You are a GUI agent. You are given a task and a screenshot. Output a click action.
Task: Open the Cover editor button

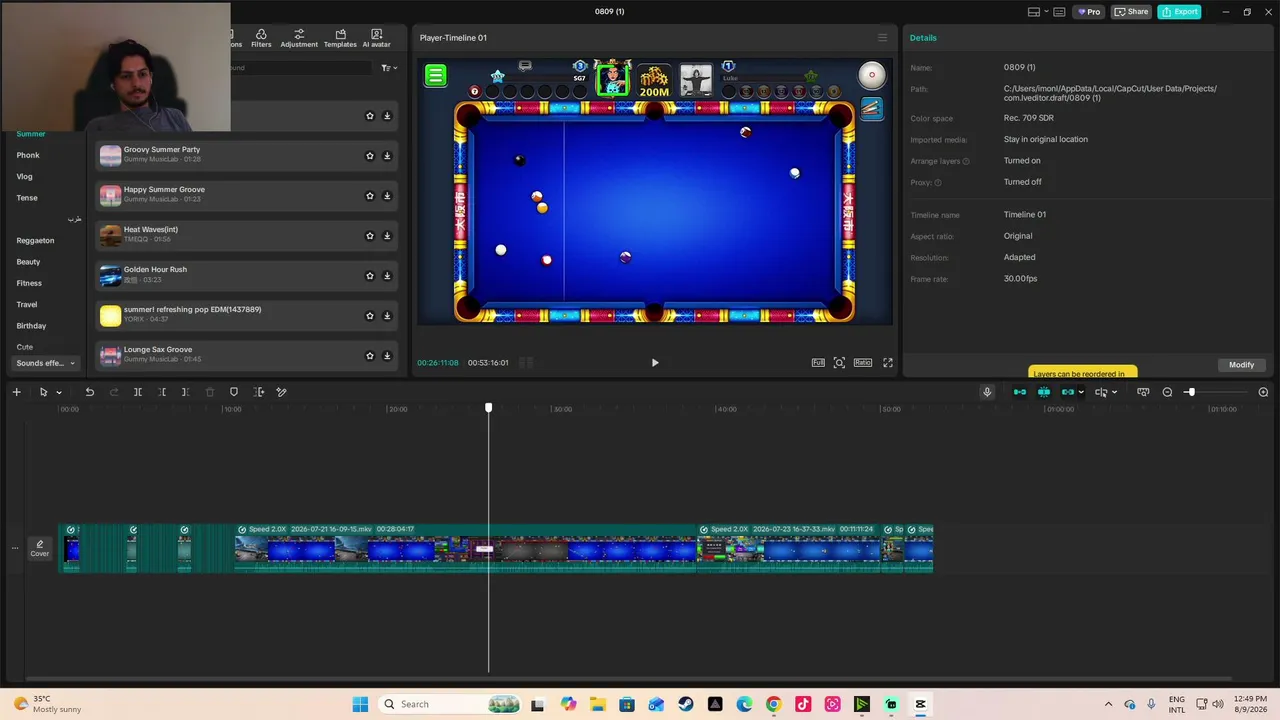[x=40, y=548]
